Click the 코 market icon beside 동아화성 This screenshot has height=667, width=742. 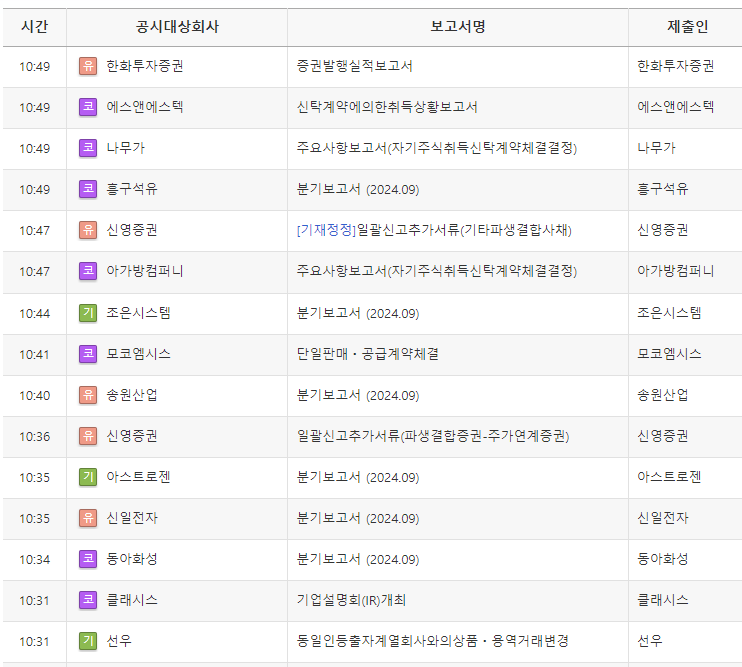coord(88,559)
